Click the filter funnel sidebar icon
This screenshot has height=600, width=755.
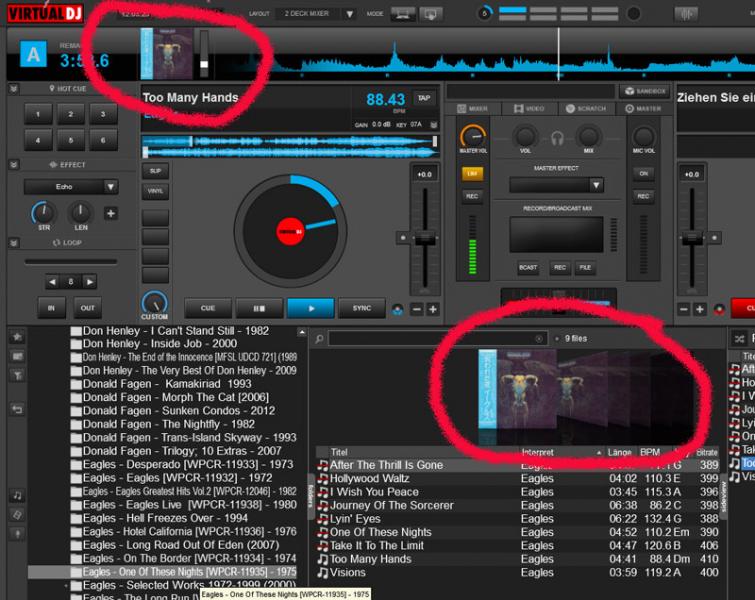17,375
